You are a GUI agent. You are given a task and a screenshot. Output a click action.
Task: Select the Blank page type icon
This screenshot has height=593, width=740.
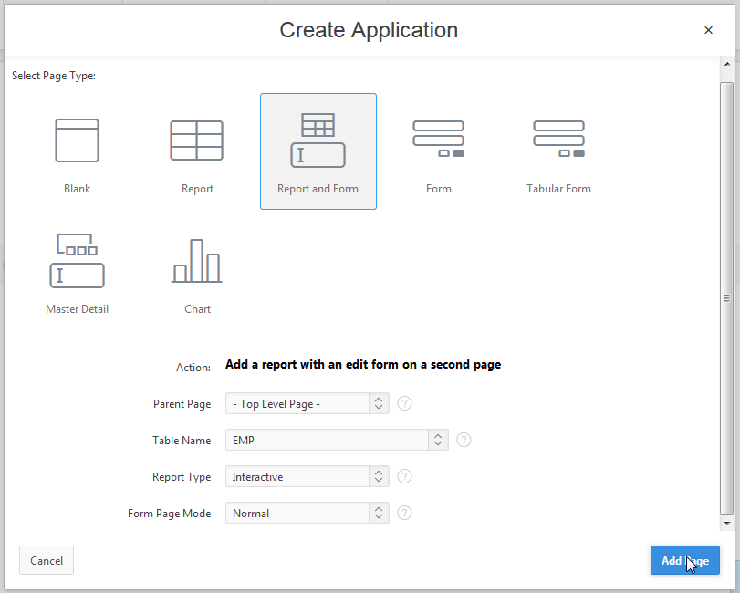(x=77, y=141)
